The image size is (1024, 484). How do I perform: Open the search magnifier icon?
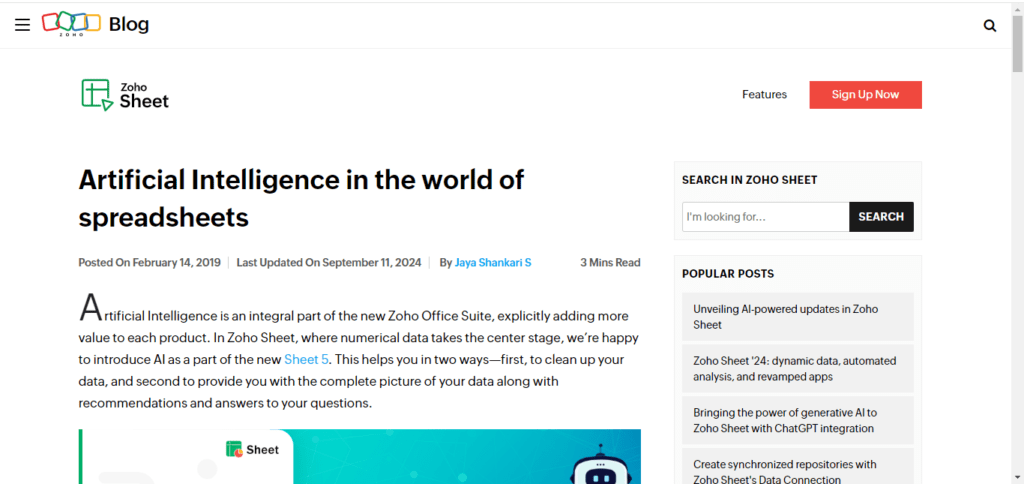[x=989, y=26]
